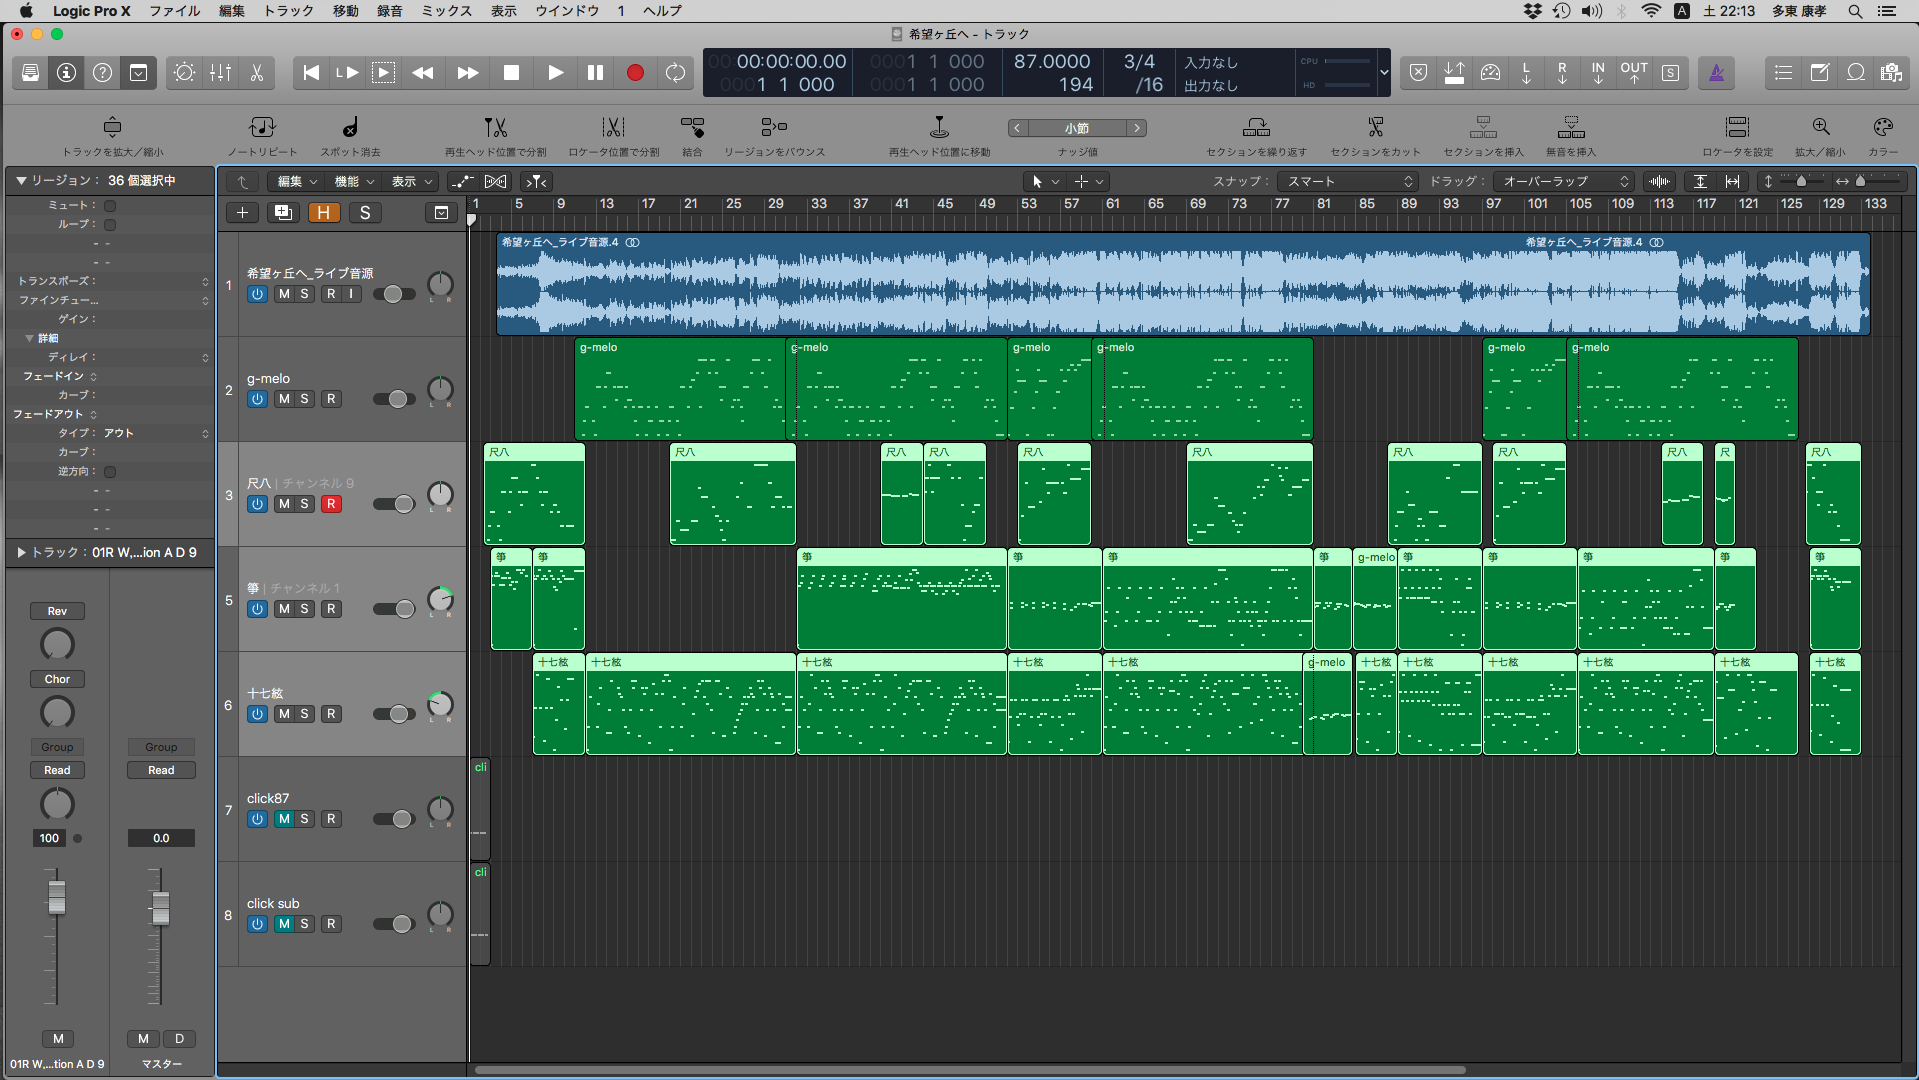Unmute the click87 track
Screen dimensions: 1919x1080
284,819
